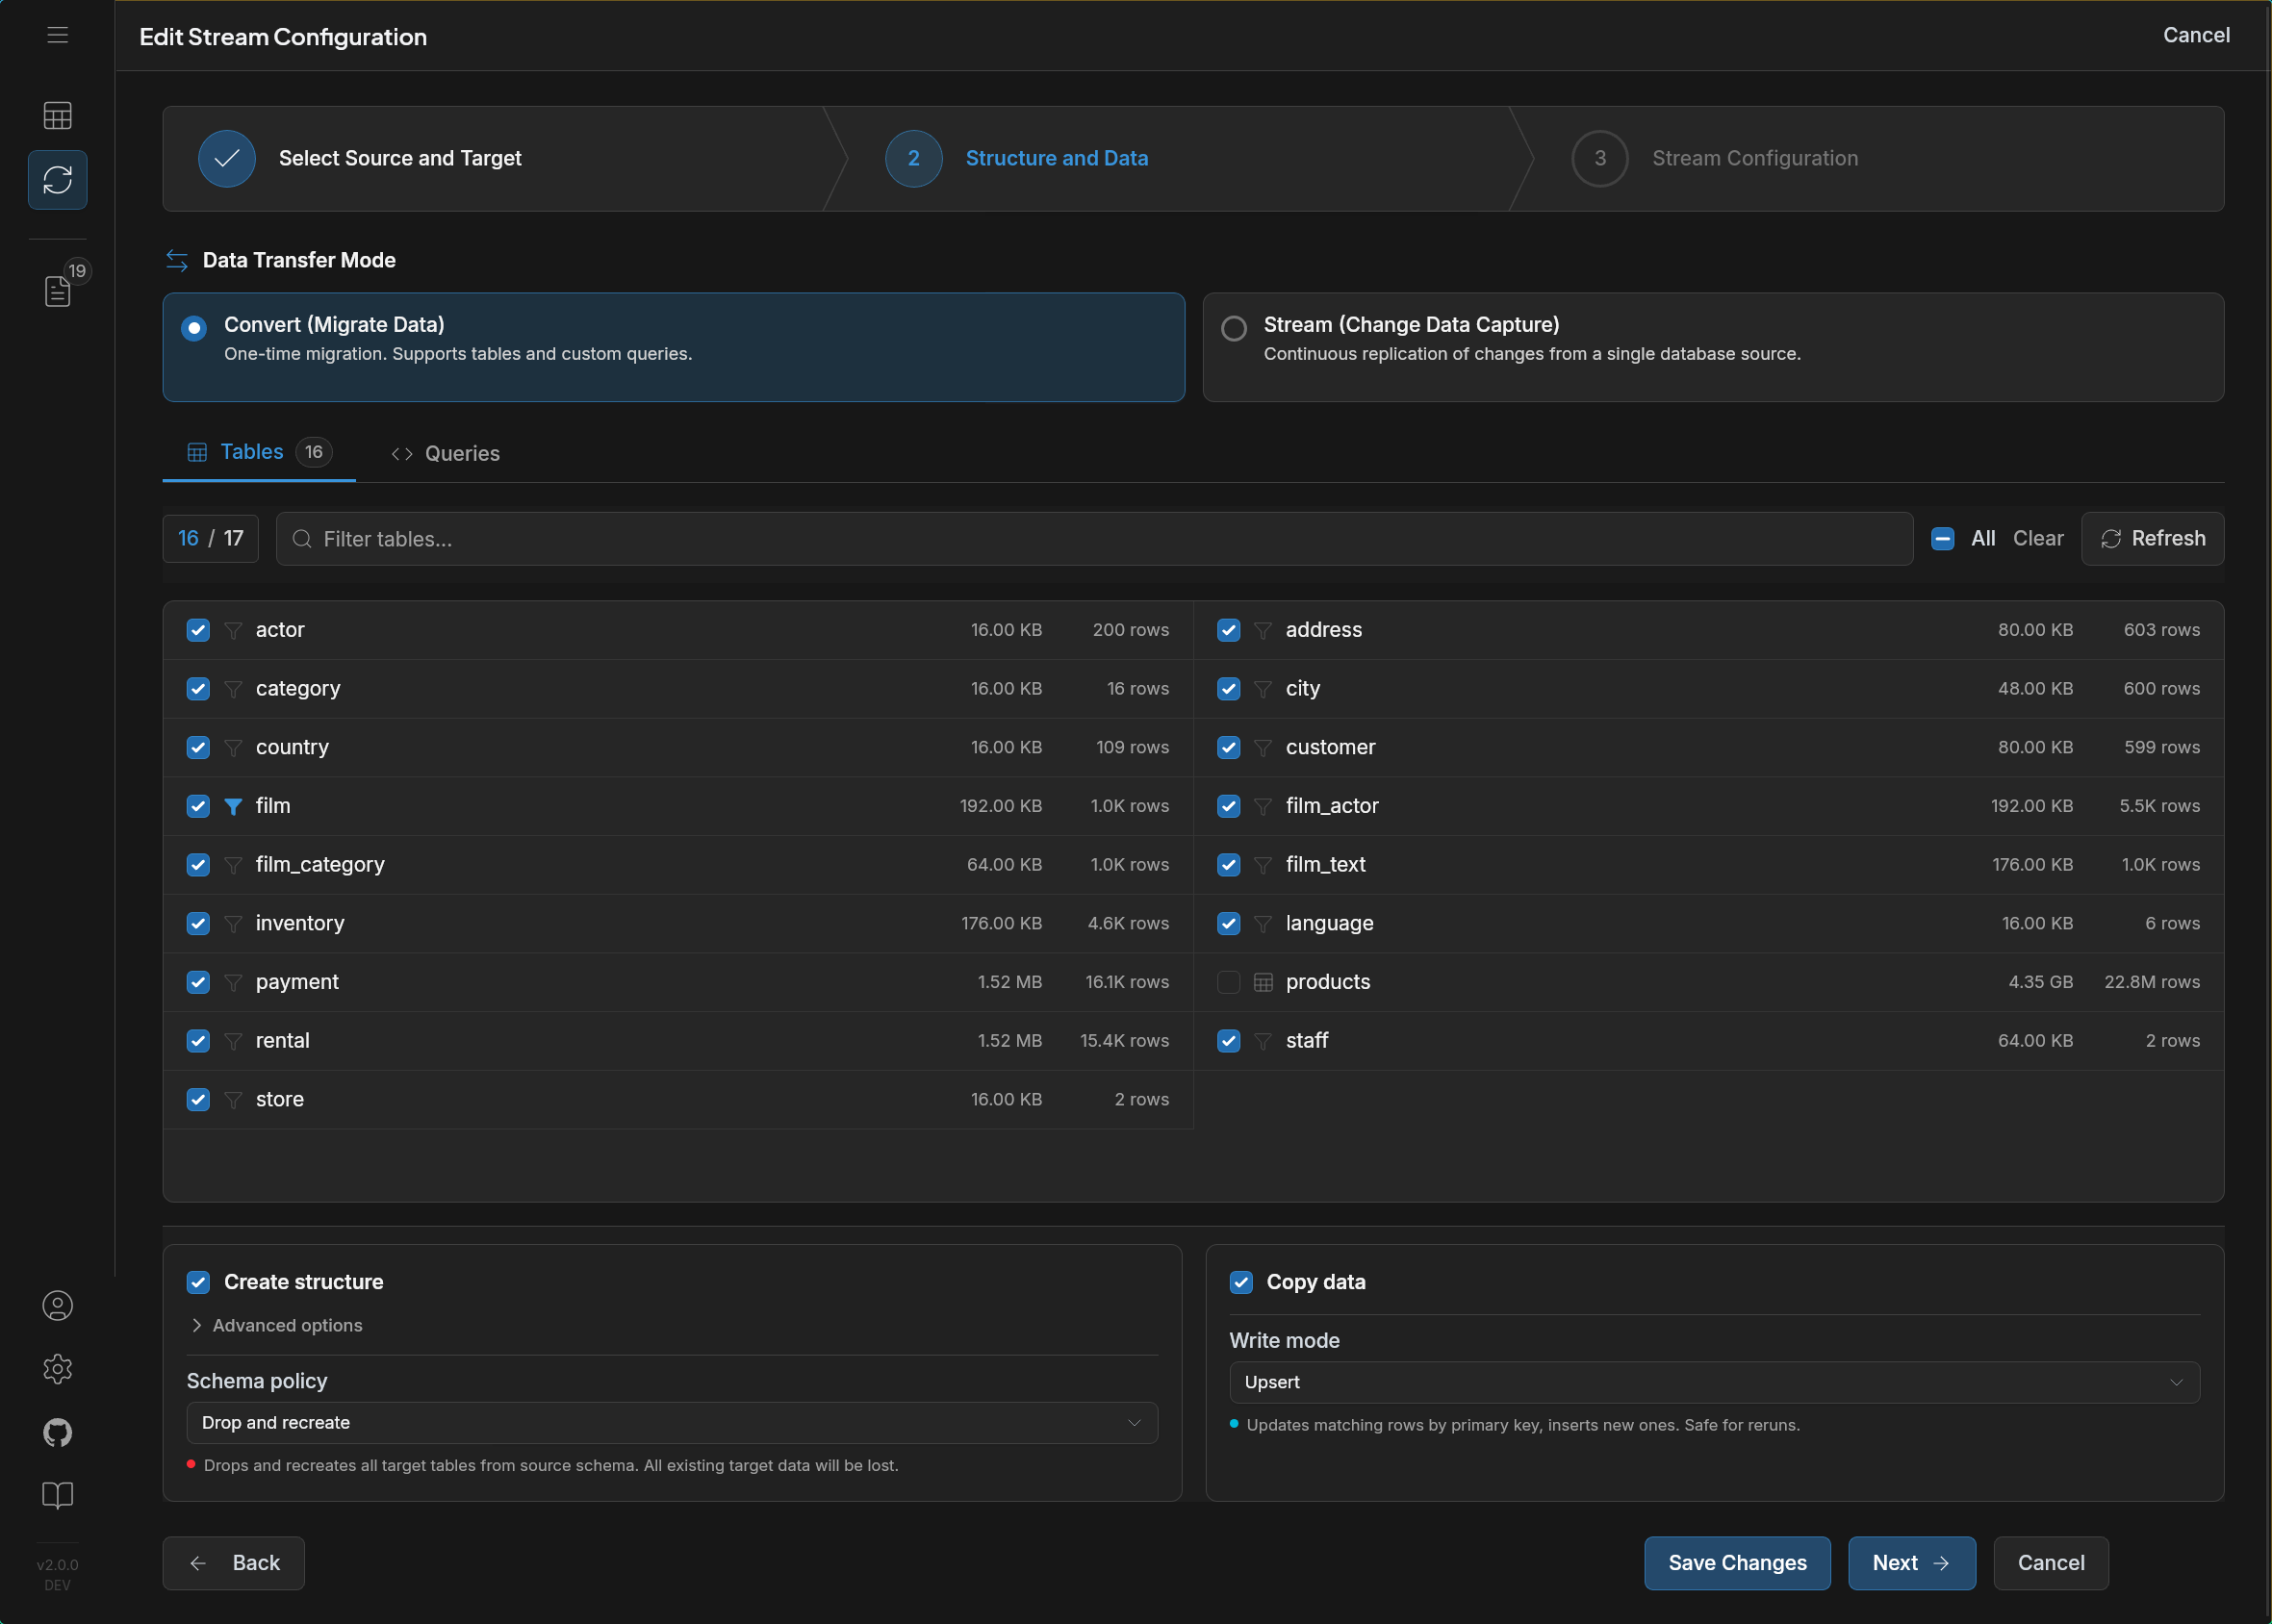
Task: Open the logs icon with 19 badge
Action: pos(57,291)
